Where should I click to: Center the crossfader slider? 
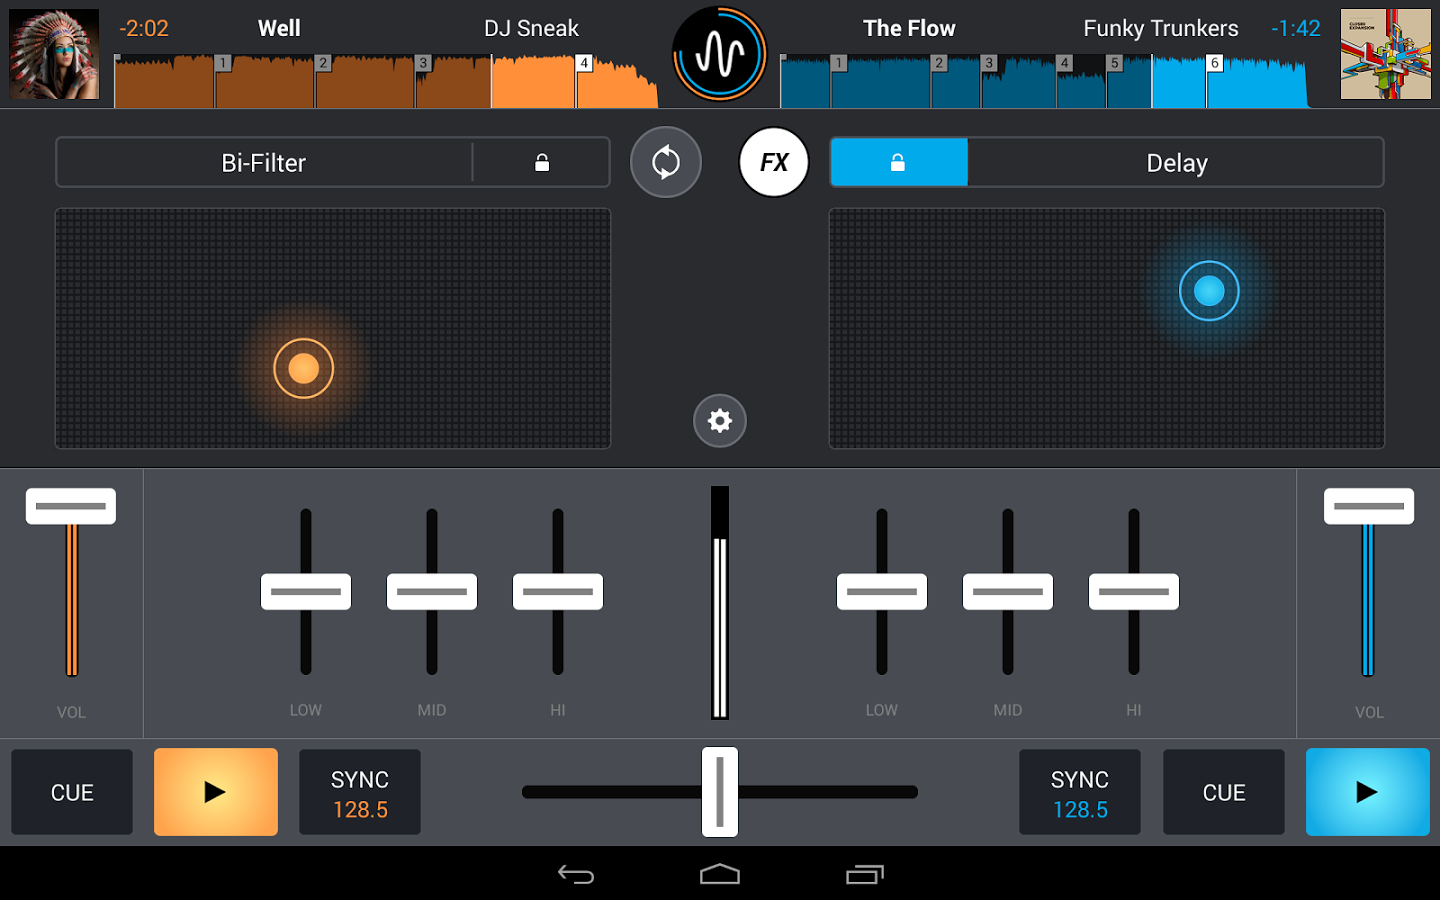click(719, 792)
